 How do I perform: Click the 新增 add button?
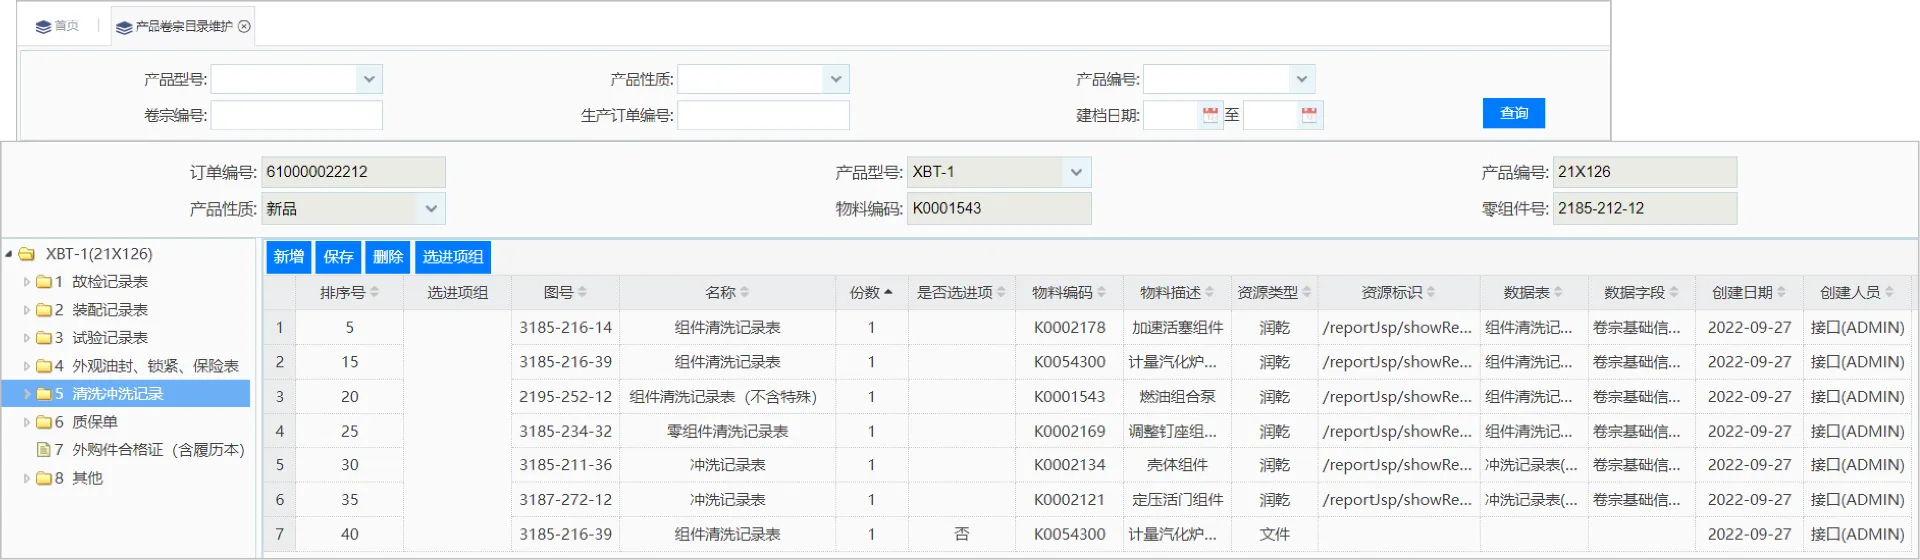tap(289, 257)
